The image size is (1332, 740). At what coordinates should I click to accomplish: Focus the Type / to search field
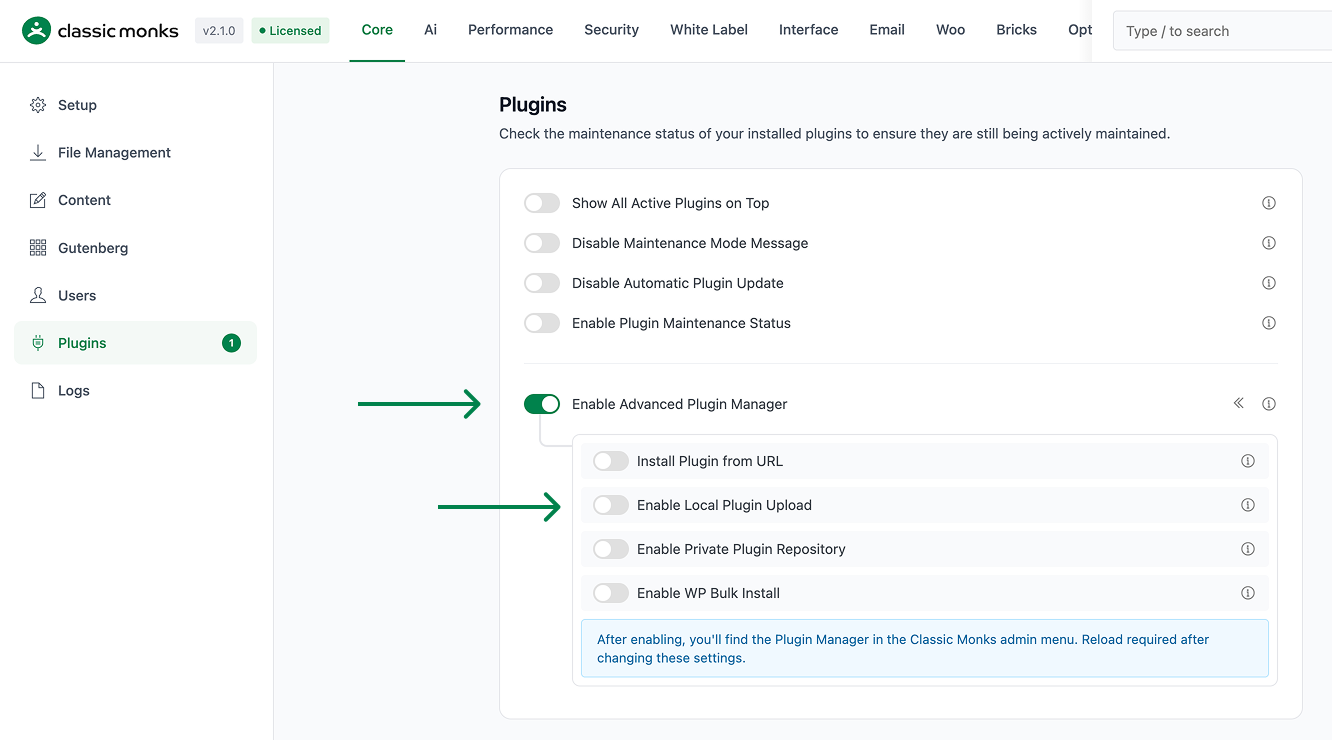1222,31
